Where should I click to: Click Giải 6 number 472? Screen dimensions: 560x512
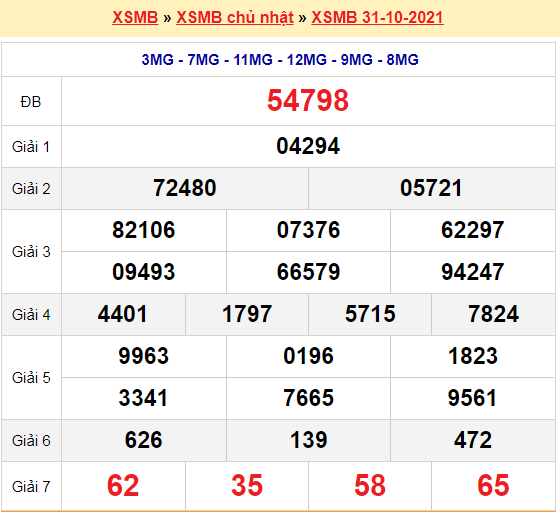pos(473,440)
